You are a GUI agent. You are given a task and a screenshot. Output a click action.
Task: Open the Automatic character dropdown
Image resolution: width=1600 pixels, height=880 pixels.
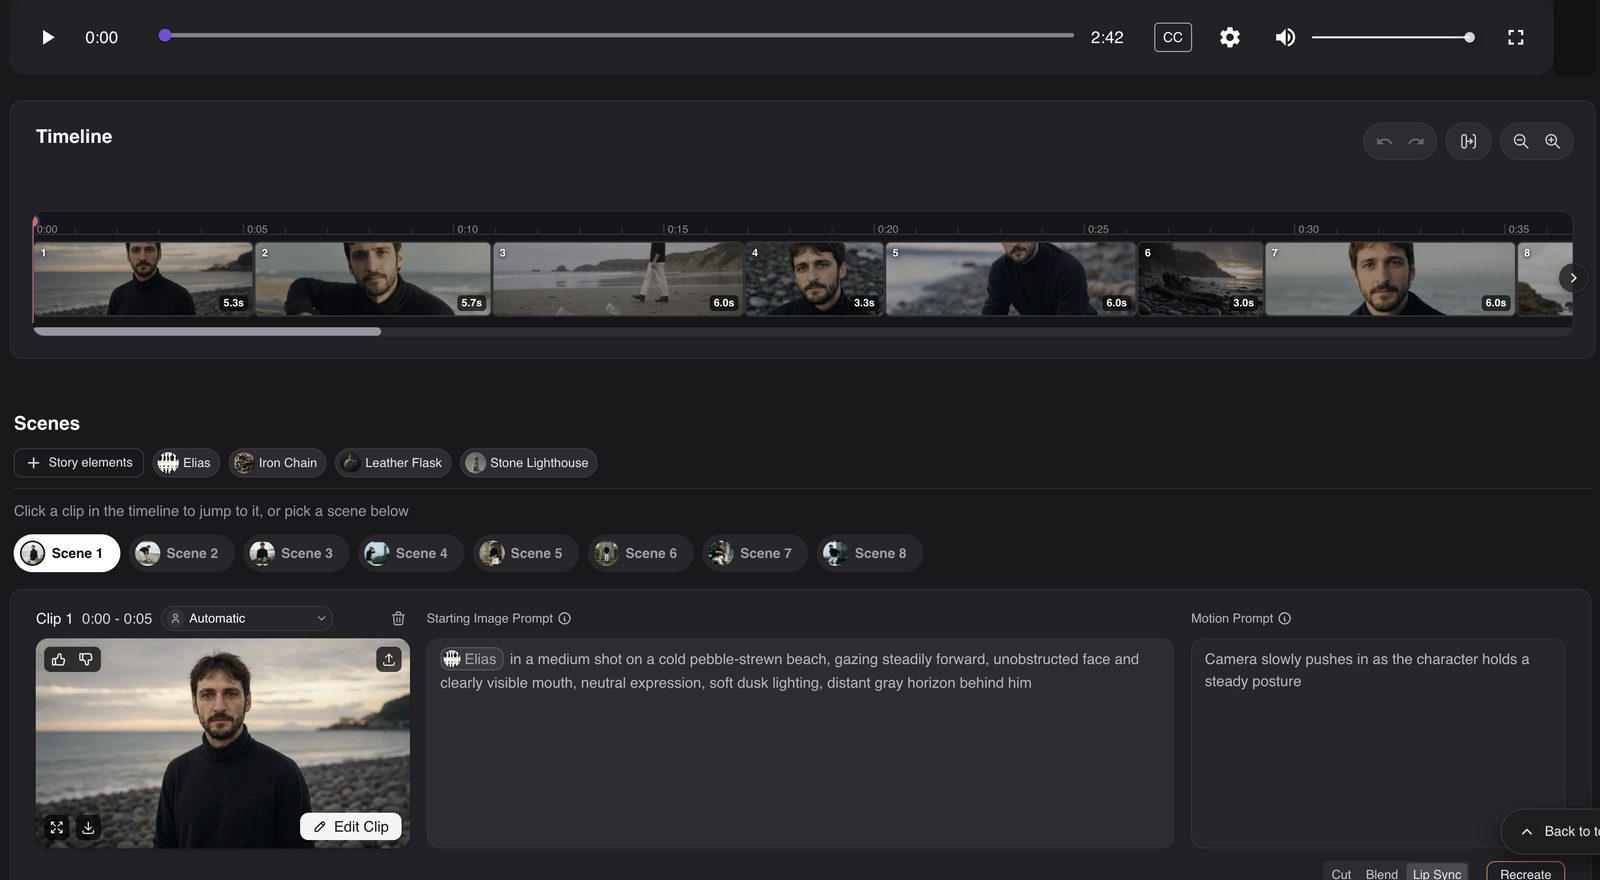click(x=247, y=618)
